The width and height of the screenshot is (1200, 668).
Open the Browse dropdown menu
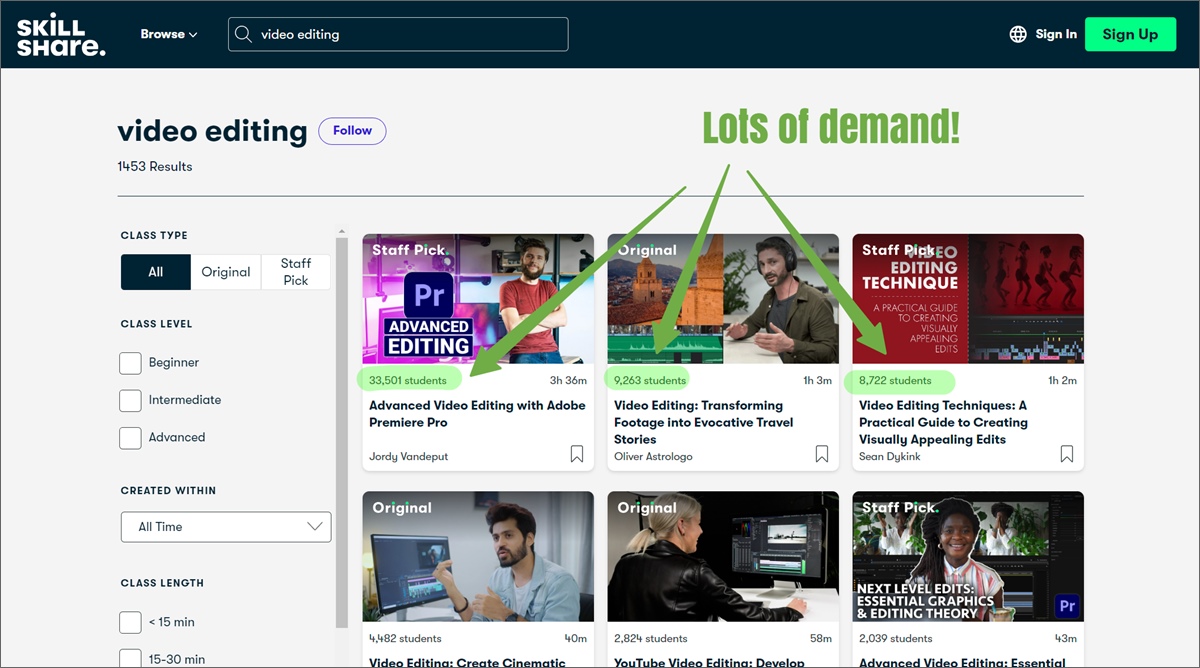(168, 34)
